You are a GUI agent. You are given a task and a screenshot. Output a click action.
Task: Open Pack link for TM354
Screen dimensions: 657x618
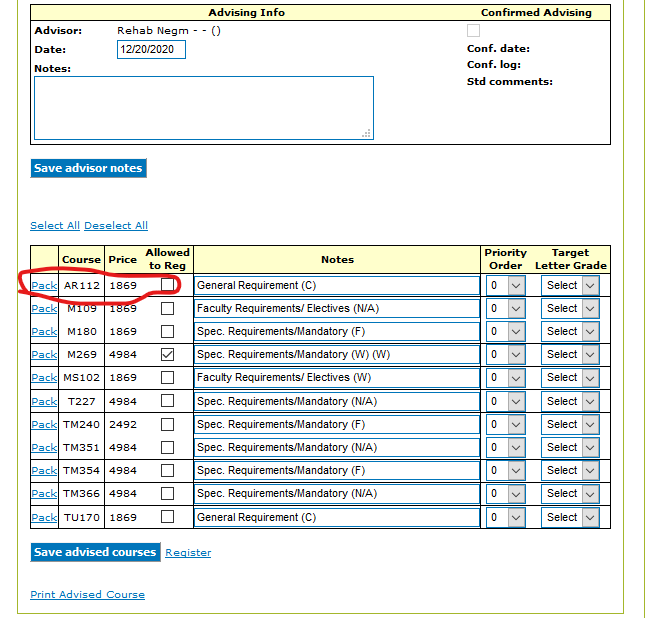44,471
